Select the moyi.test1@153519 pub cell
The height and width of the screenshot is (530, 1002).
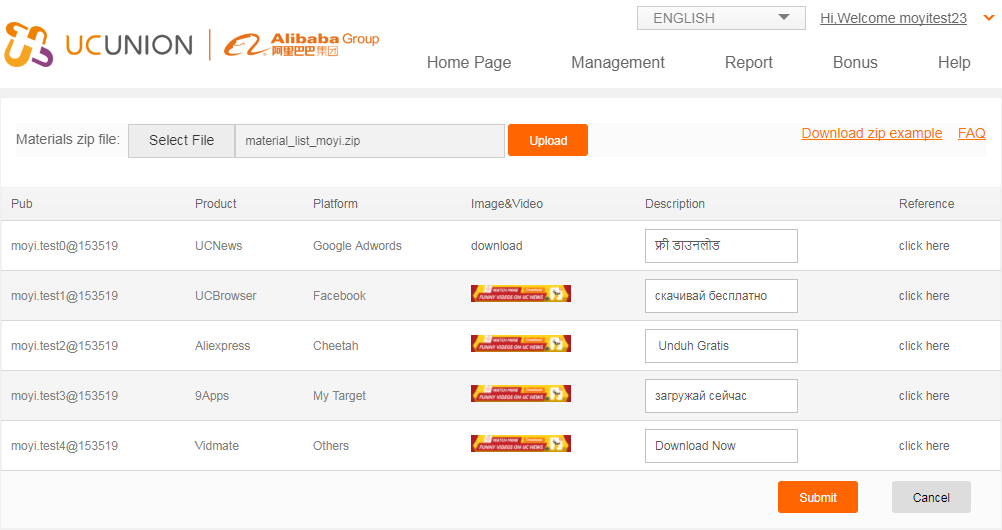pyautogui.click(x=65, y=295)
